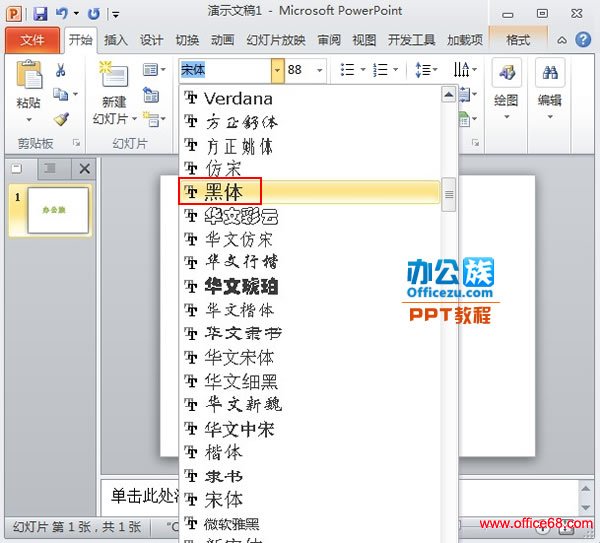This screenshot has height=543, width=600.
Task: Click the font list scrollbar thumb
Action: [x=448, y=194]
